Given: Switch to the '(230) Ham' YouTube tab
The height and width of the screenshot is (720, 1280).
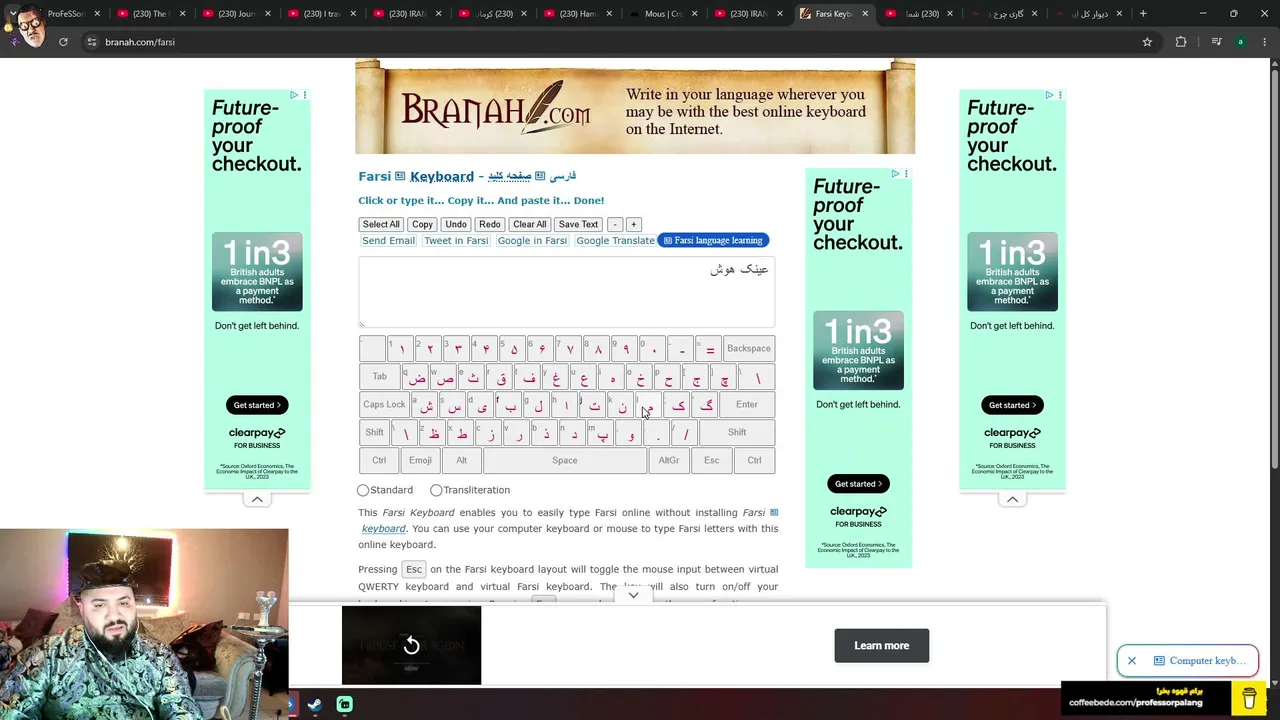Looking at the screenshot, I should (x=578, y=14).
